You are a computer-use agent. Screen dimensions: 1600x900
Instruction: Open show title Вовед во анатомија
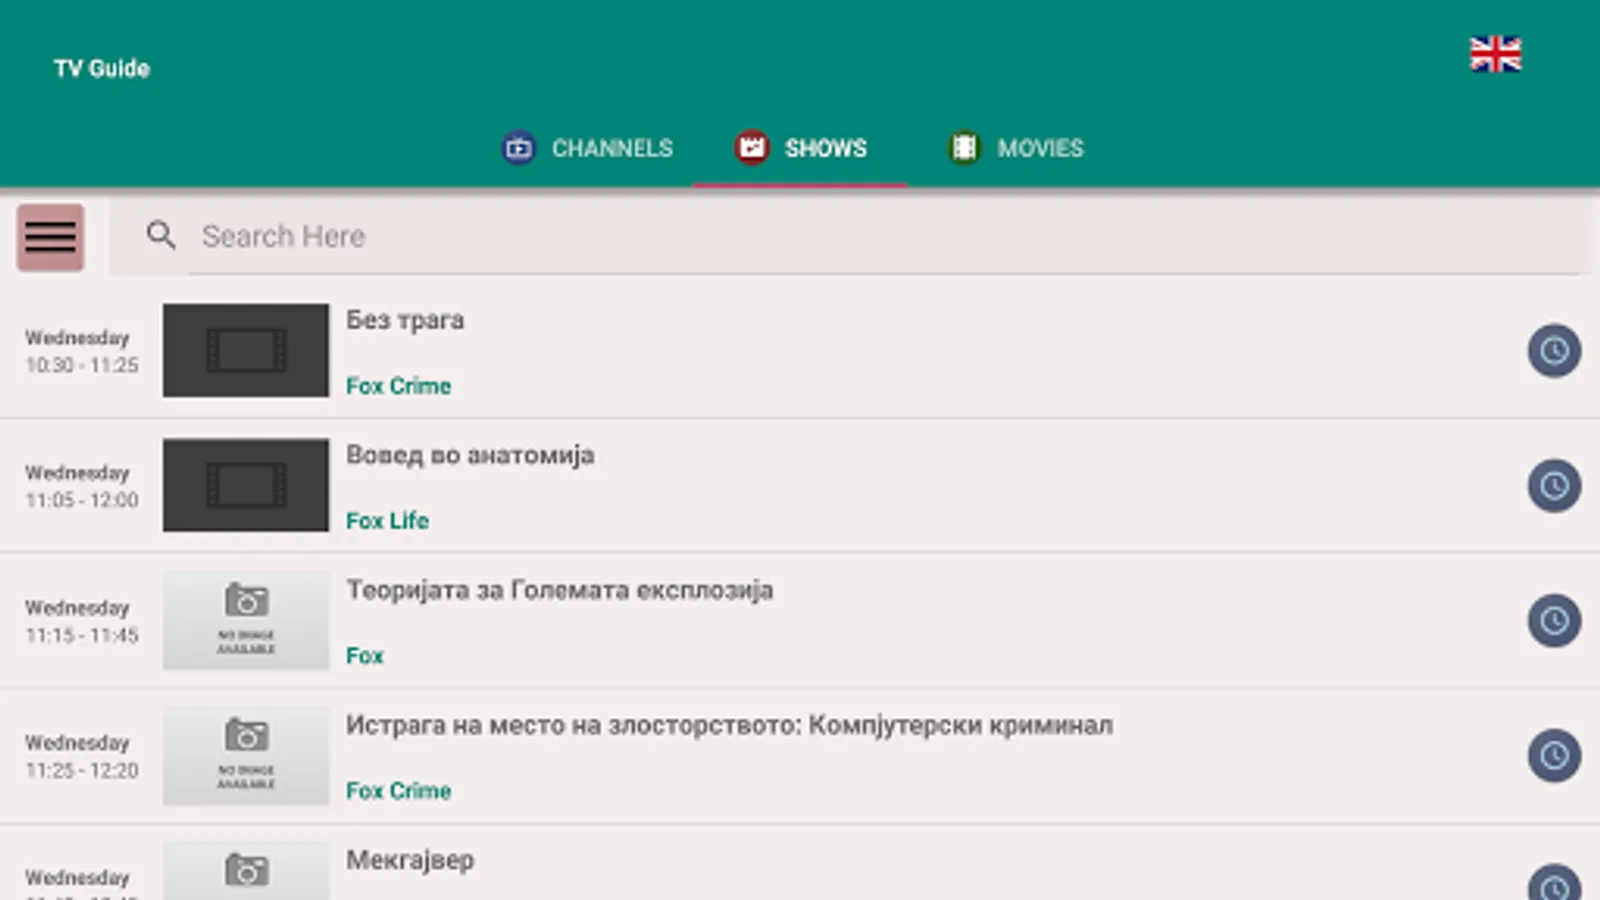[470, 455]
